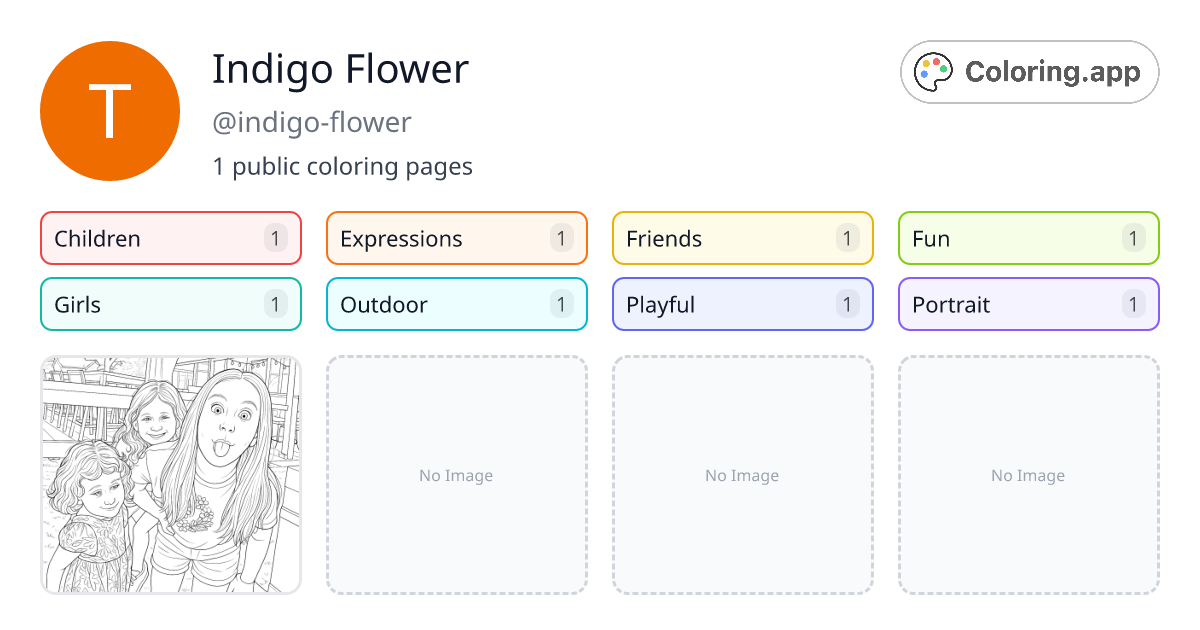Select the count badge on Fun tag

(1132, 238)
